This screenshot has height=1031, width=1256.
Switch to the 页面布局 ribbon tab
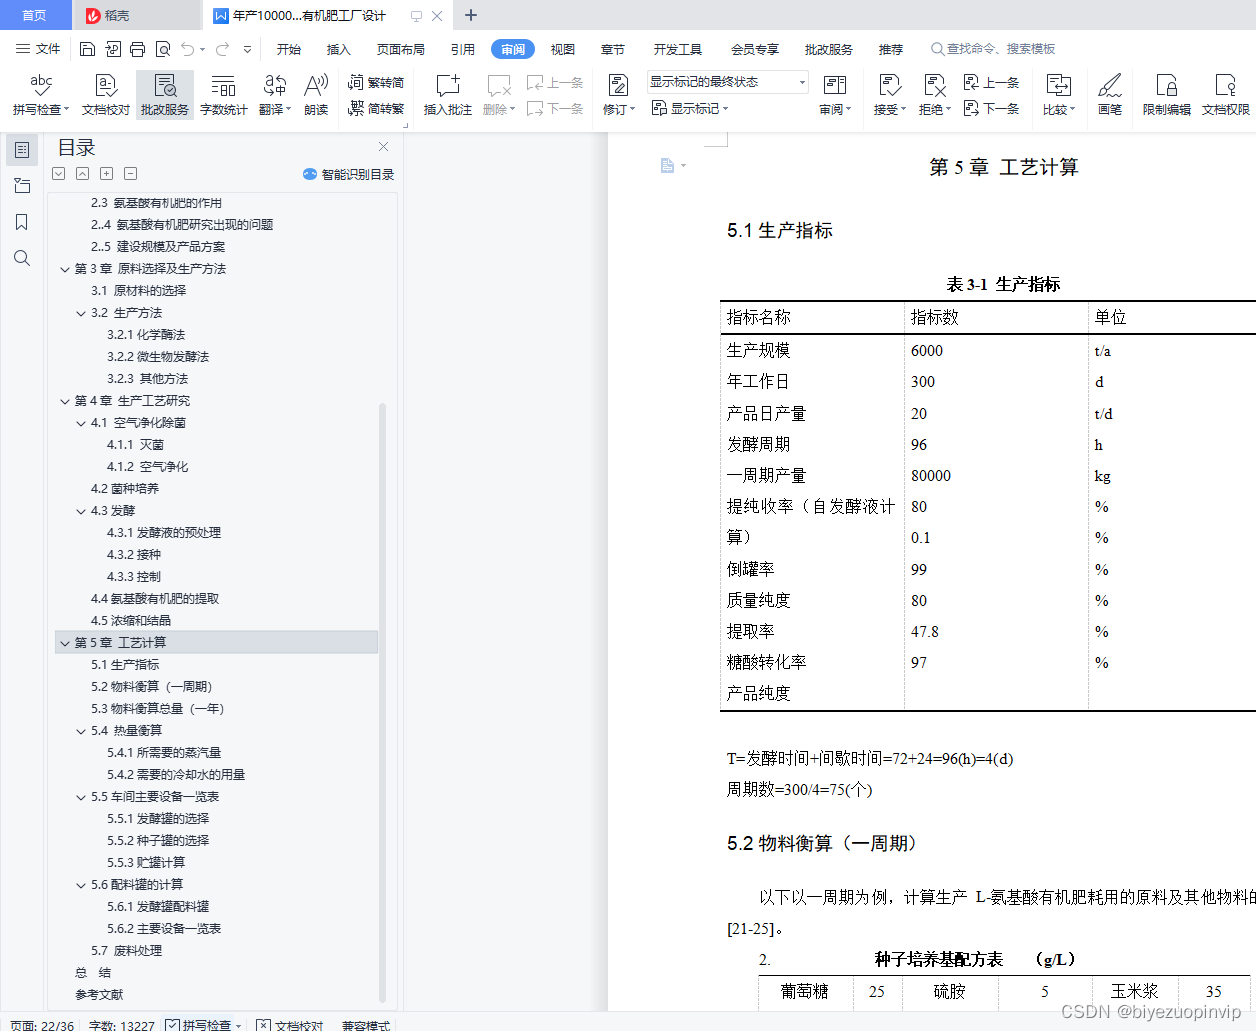[400, 49]
